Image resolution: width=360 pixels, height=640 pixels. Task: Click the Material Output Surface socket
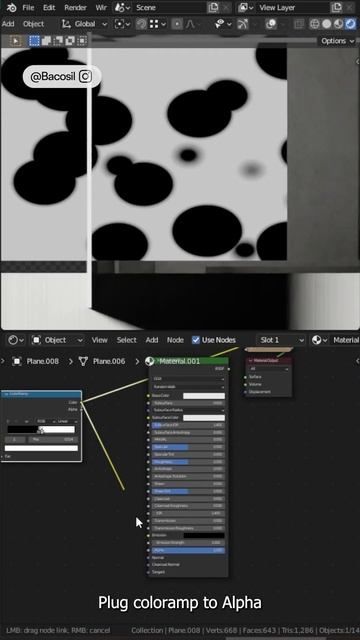pyautogui.click(x=246, y=377)
